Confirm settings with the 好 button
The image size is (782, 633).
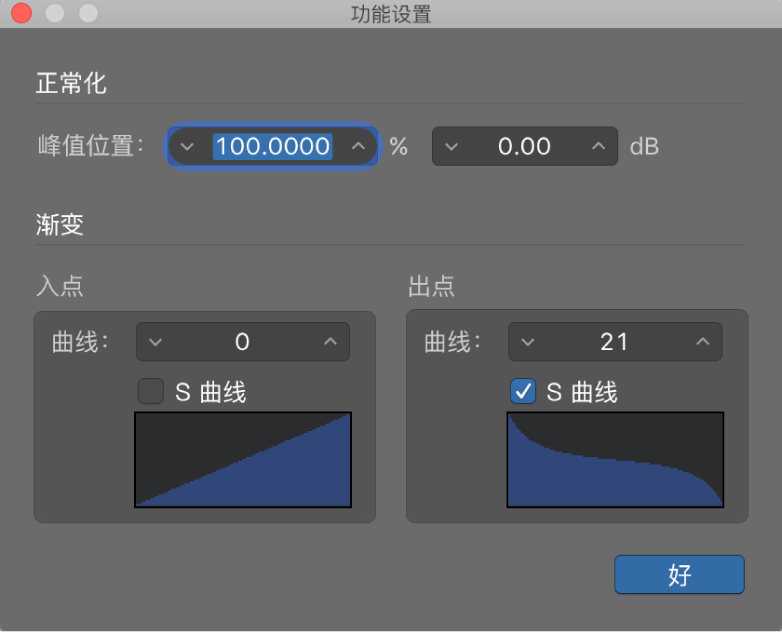pyautogui.click(x=679, y=575)
